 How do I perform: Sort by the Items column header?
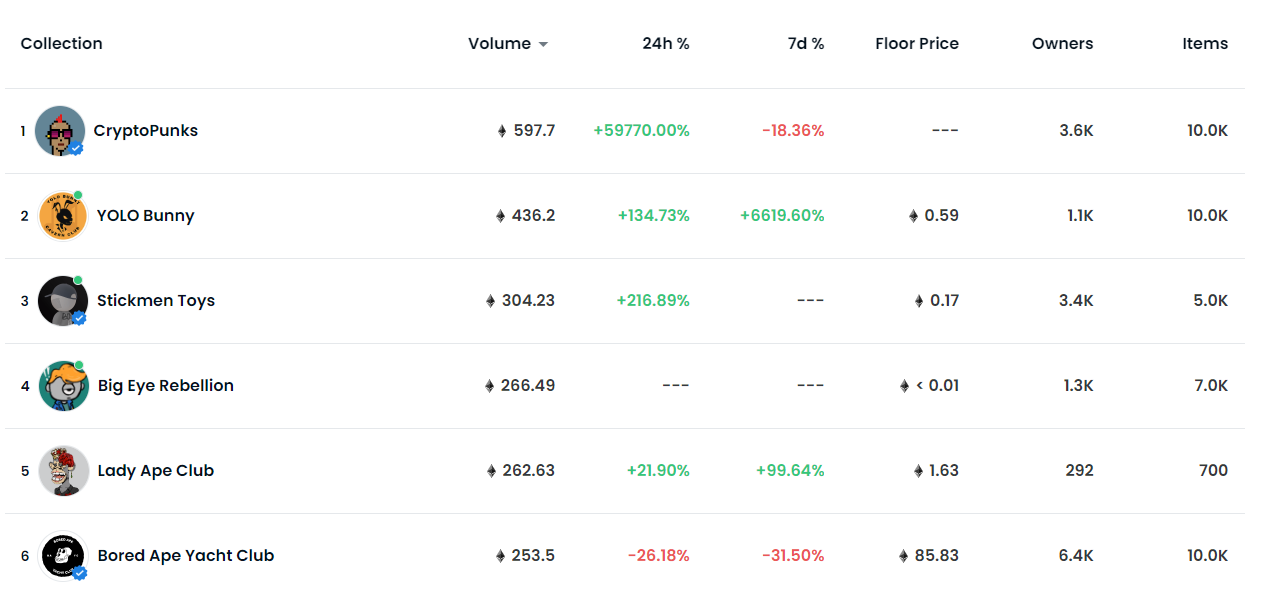(x=1205, y=44)
